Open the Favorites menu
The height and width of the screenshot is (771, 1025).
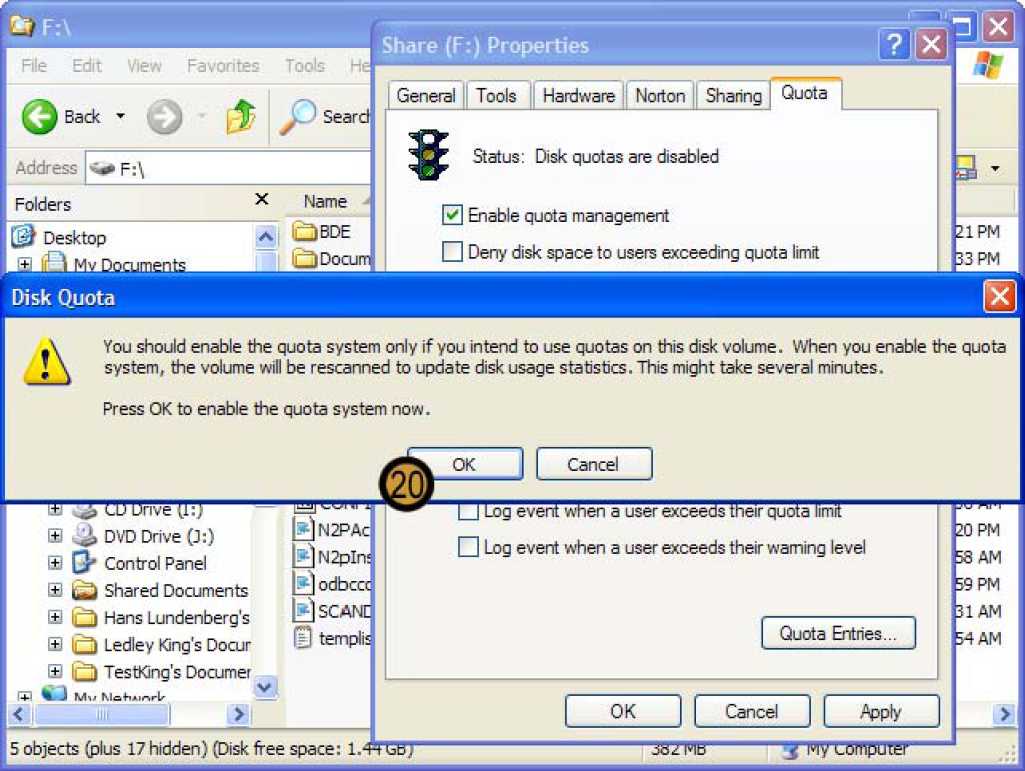(222, 66)
